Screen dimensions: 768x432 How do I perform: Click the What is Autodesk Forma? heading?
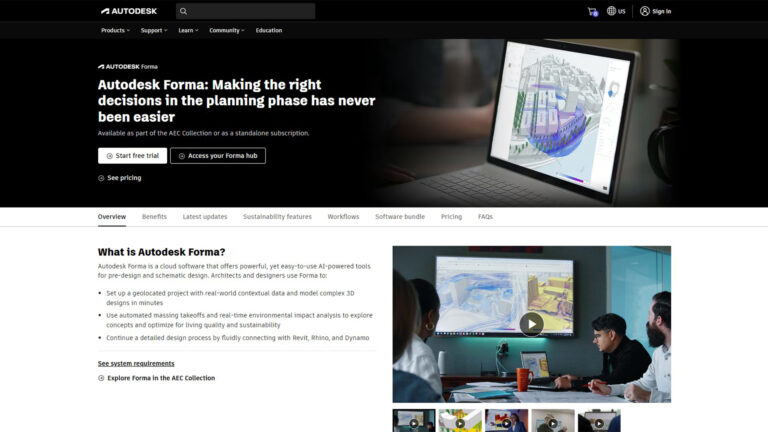pyautogui.click(x=162, y=252)
